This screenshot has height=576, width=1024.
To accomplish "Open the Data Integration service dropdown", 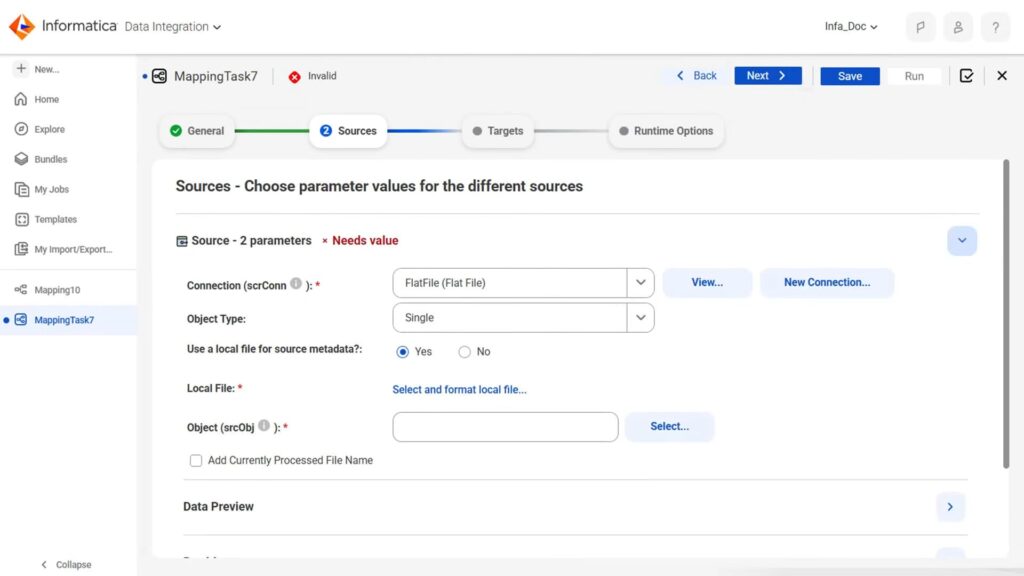I will click(x=173, y=27).
